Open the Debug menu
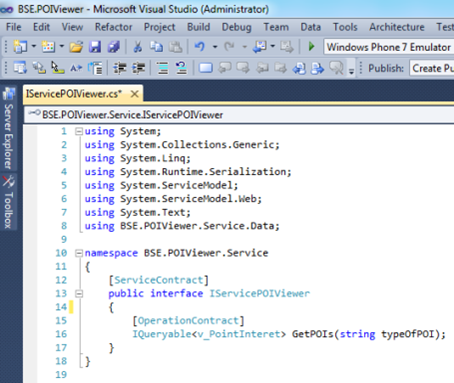Viewport: 454px width, 383px height. (237, 27)
